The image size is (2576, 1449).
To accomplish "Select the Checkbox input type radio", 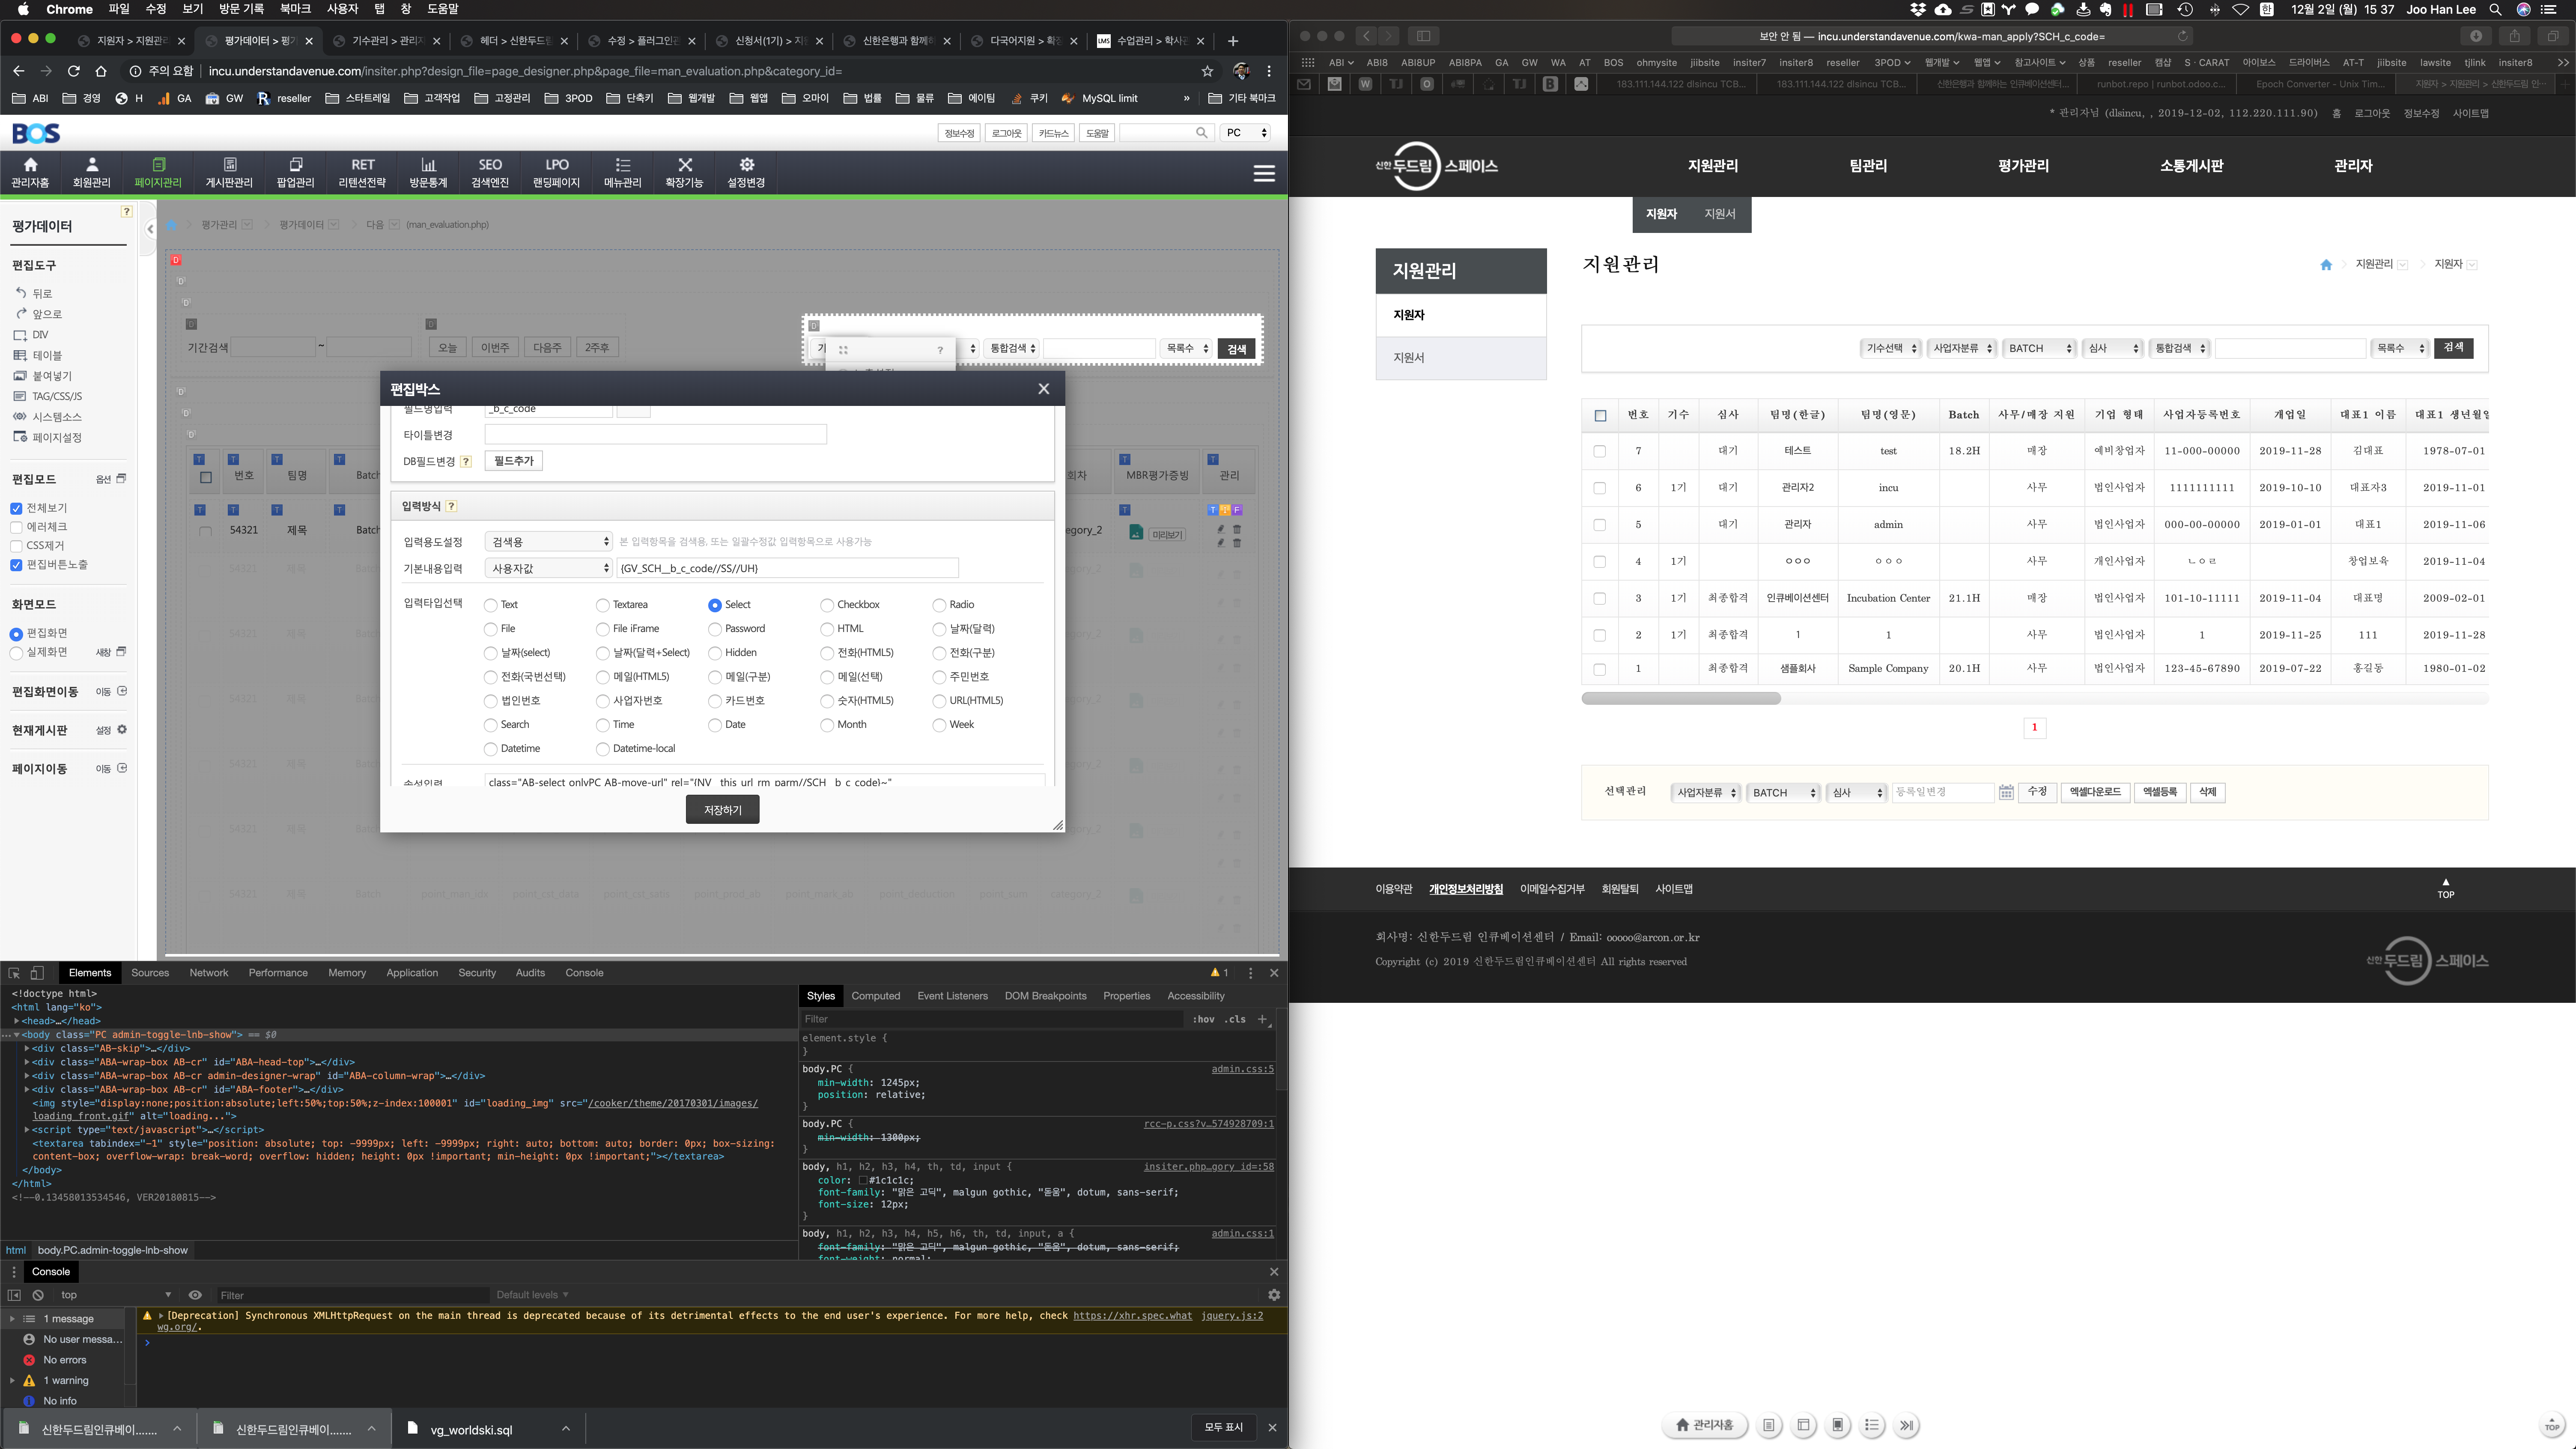I will pyautogui.click(x=827, y=605).
